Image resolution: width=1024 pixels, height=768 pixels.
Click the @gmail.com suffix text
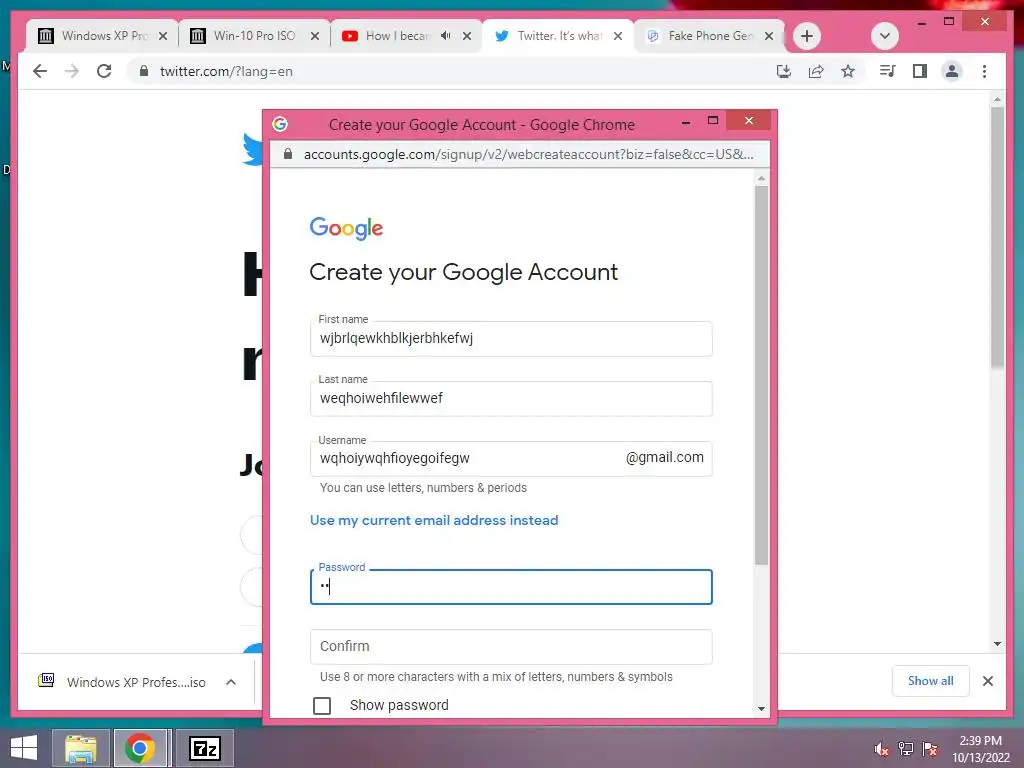click(x=664, y=458)
